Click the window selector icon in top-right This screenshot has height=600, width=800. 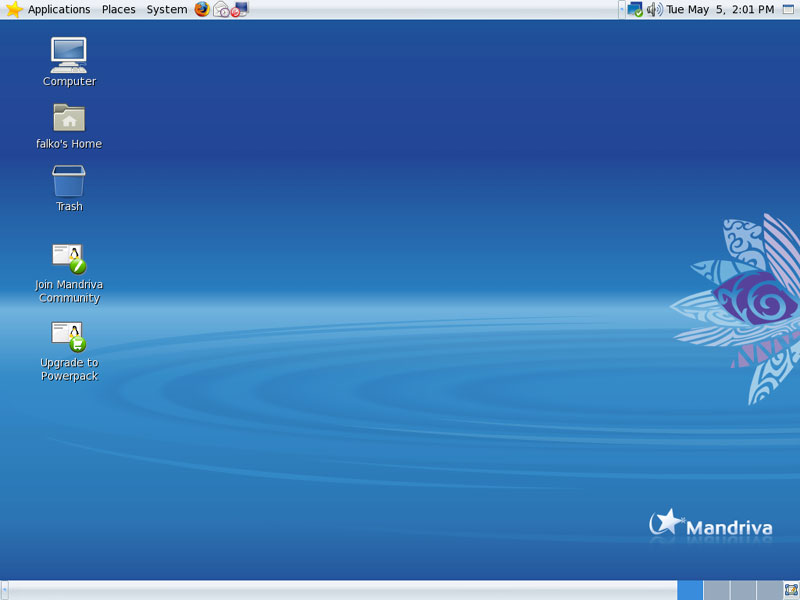(788, 9)
